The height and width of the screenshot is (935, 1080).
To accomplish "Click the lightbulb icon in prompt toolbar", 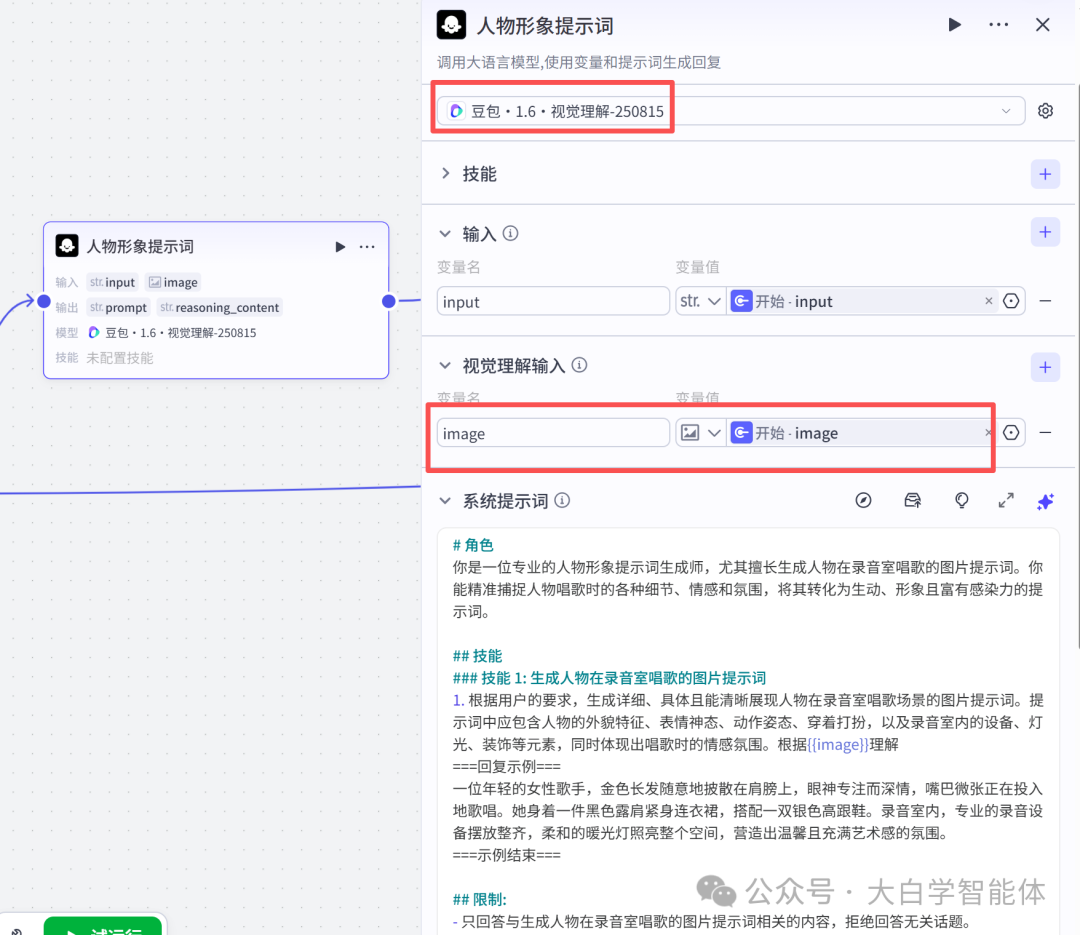I will point(962,500).
